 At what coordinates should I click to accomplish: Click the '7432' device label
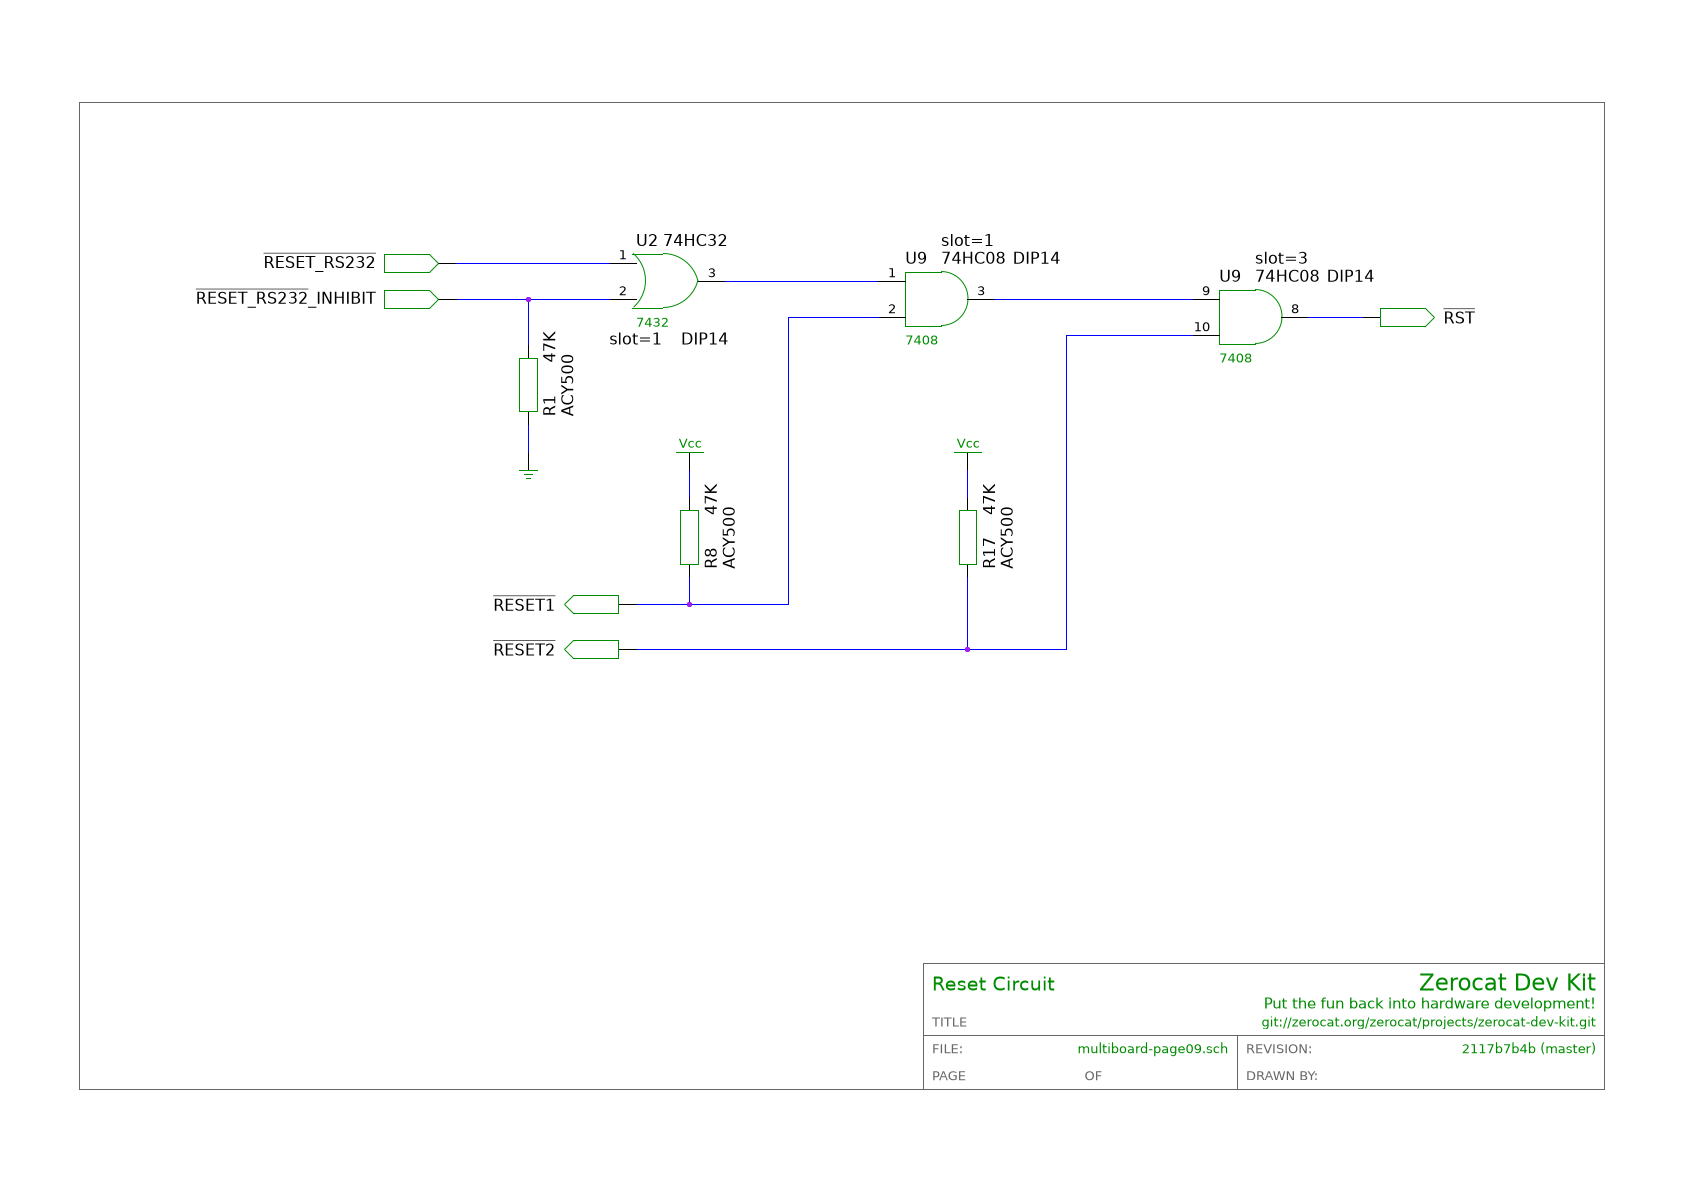(652, 322)
